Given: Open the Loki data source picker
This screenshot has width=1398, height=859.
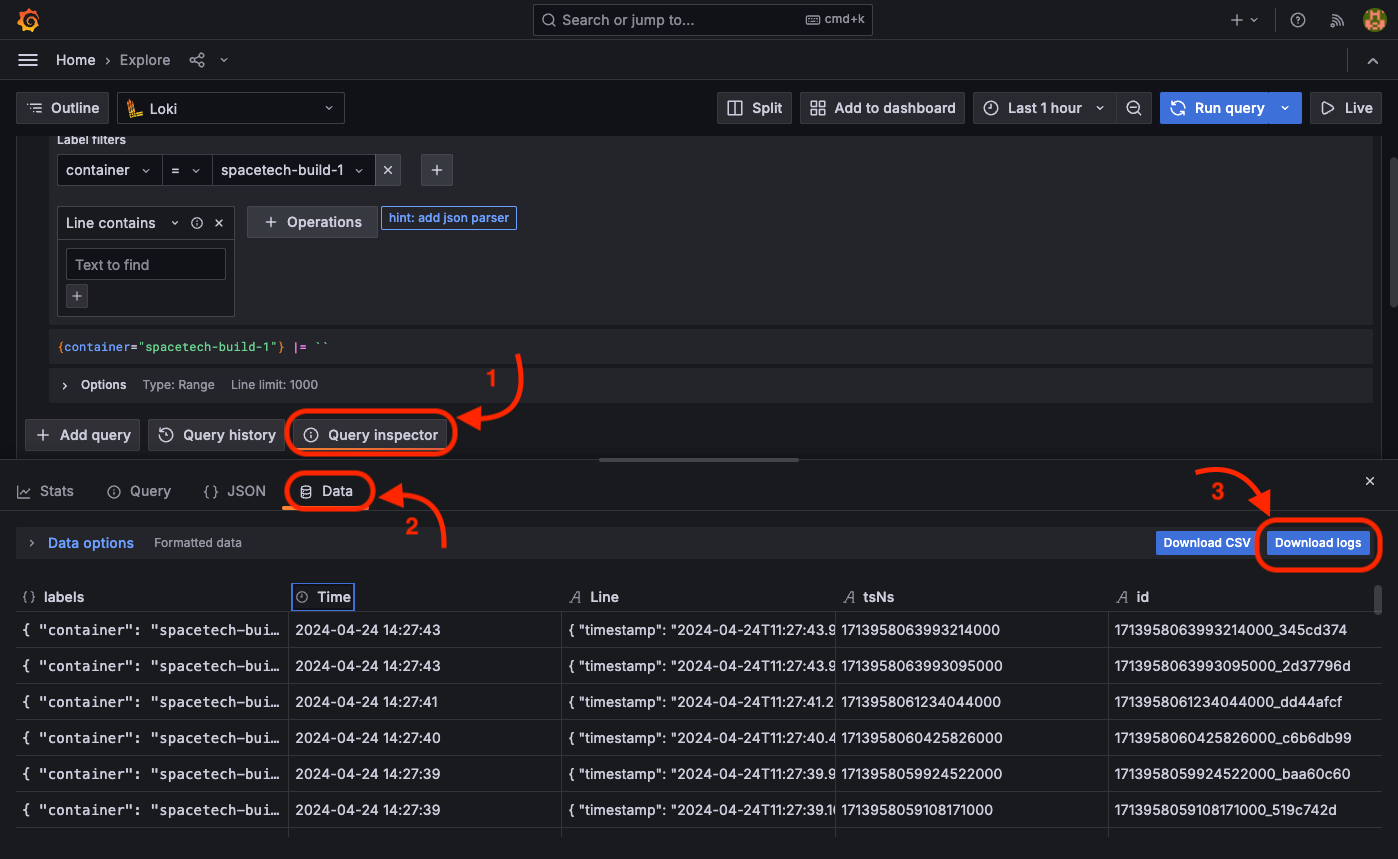Looking at the screenshot, I should [x=231, y=108].
